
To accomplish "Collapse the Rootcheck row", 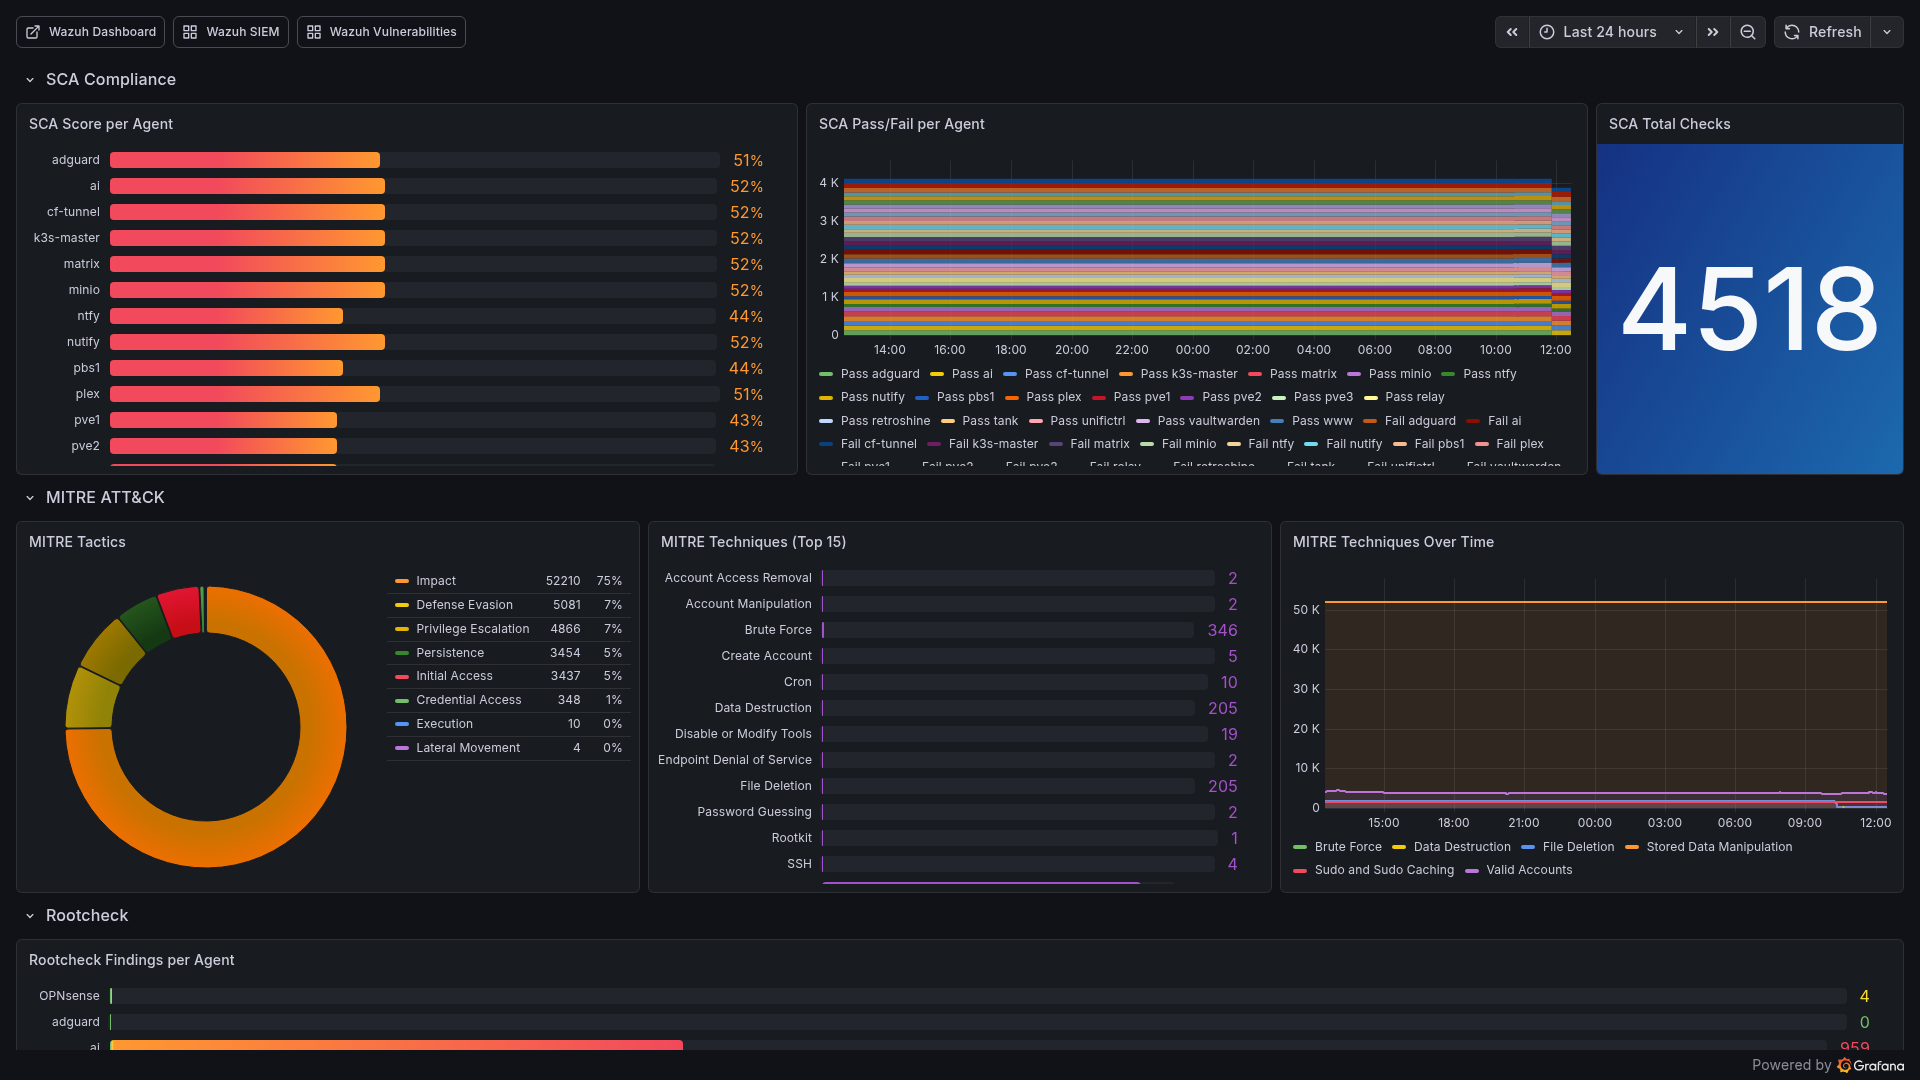I will (30, 916).
